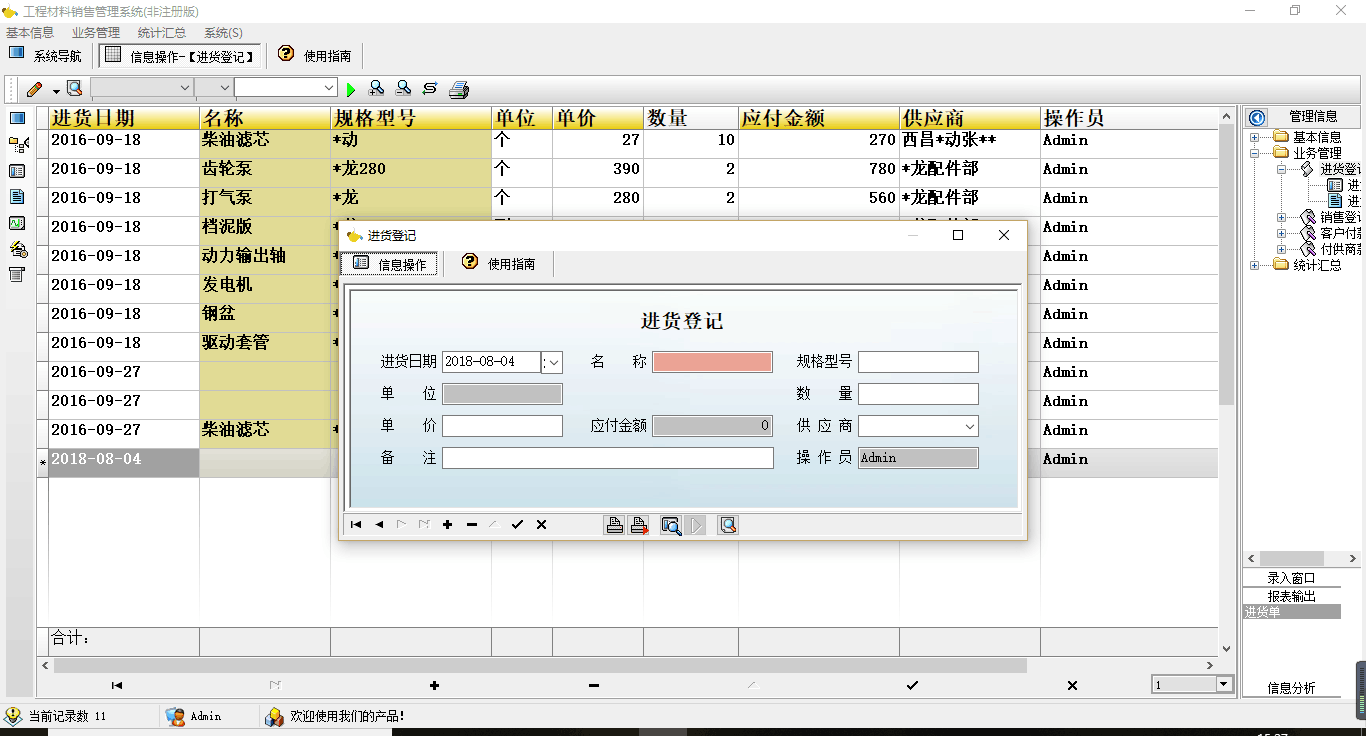This screenshot has height=736, width=1366.
Task: Click 报表输出 in right panel
Action: click(x=1291, y=596)
